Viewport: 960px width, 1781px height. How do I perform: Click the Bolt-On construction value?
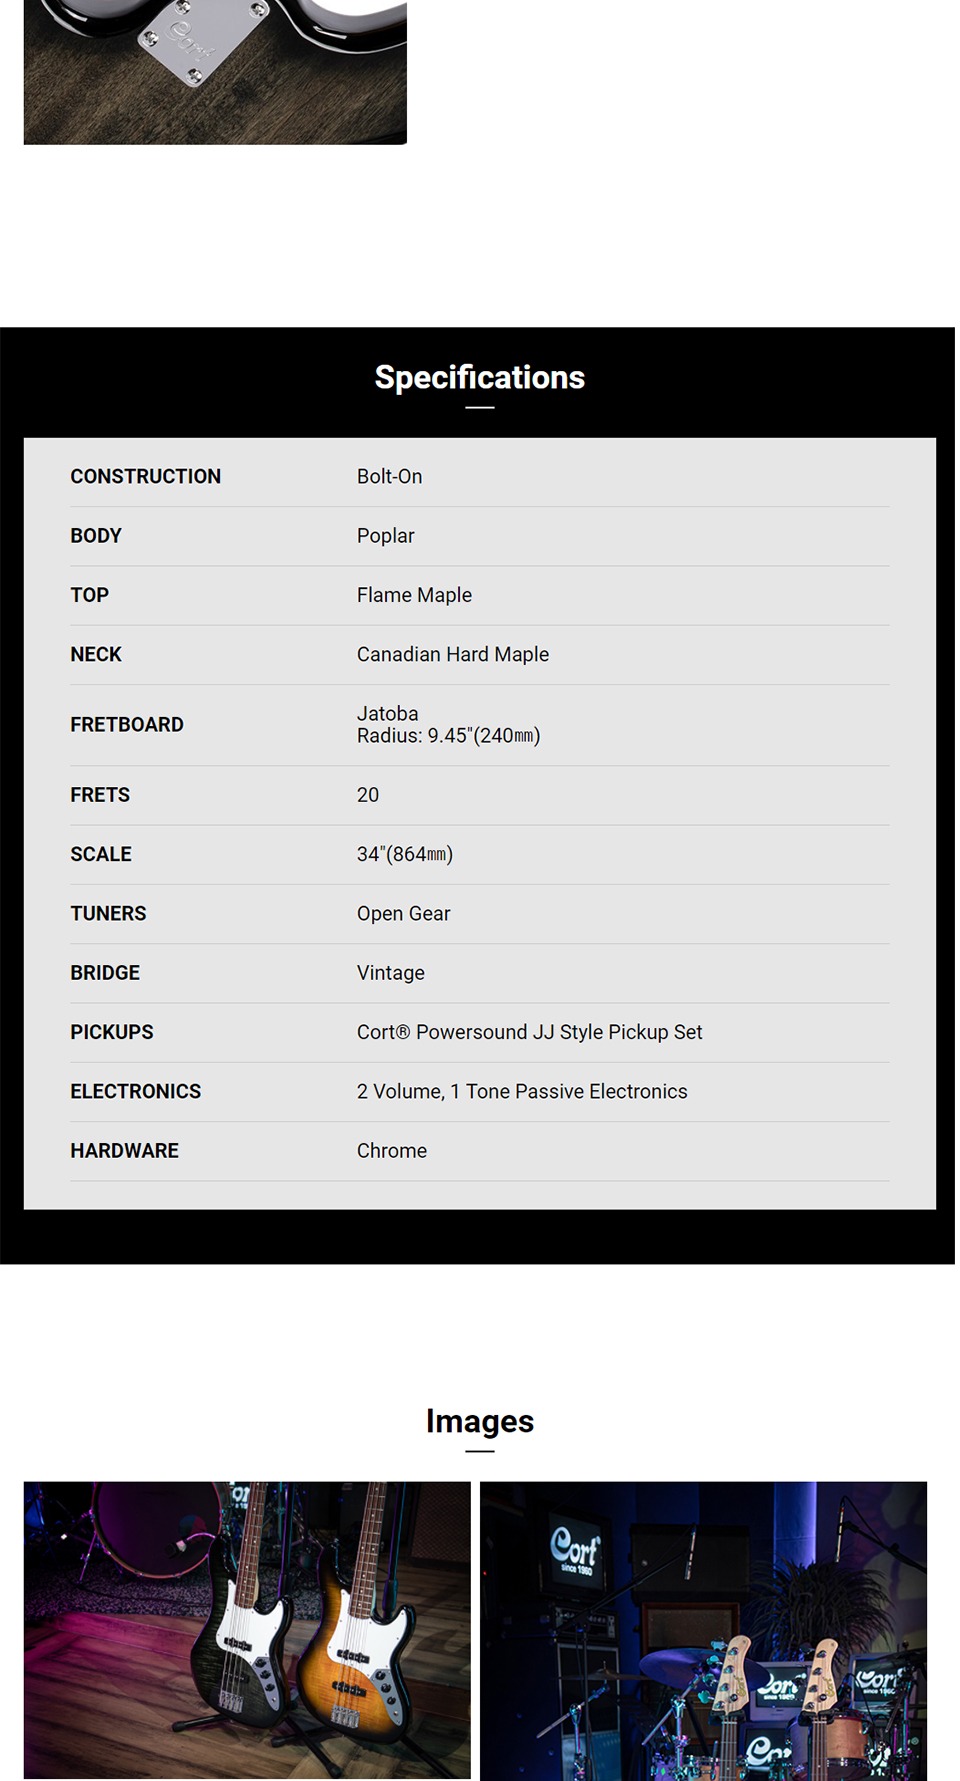tap(390, 477)
